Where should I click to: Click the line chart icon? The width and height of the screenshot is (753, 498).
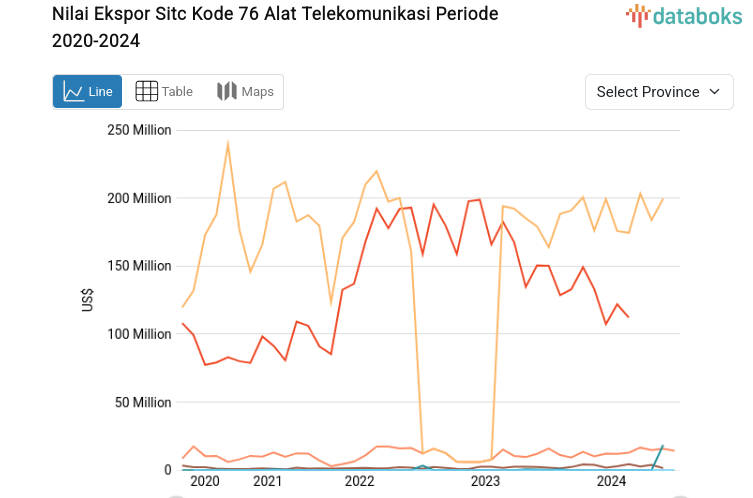coord(73,92)
